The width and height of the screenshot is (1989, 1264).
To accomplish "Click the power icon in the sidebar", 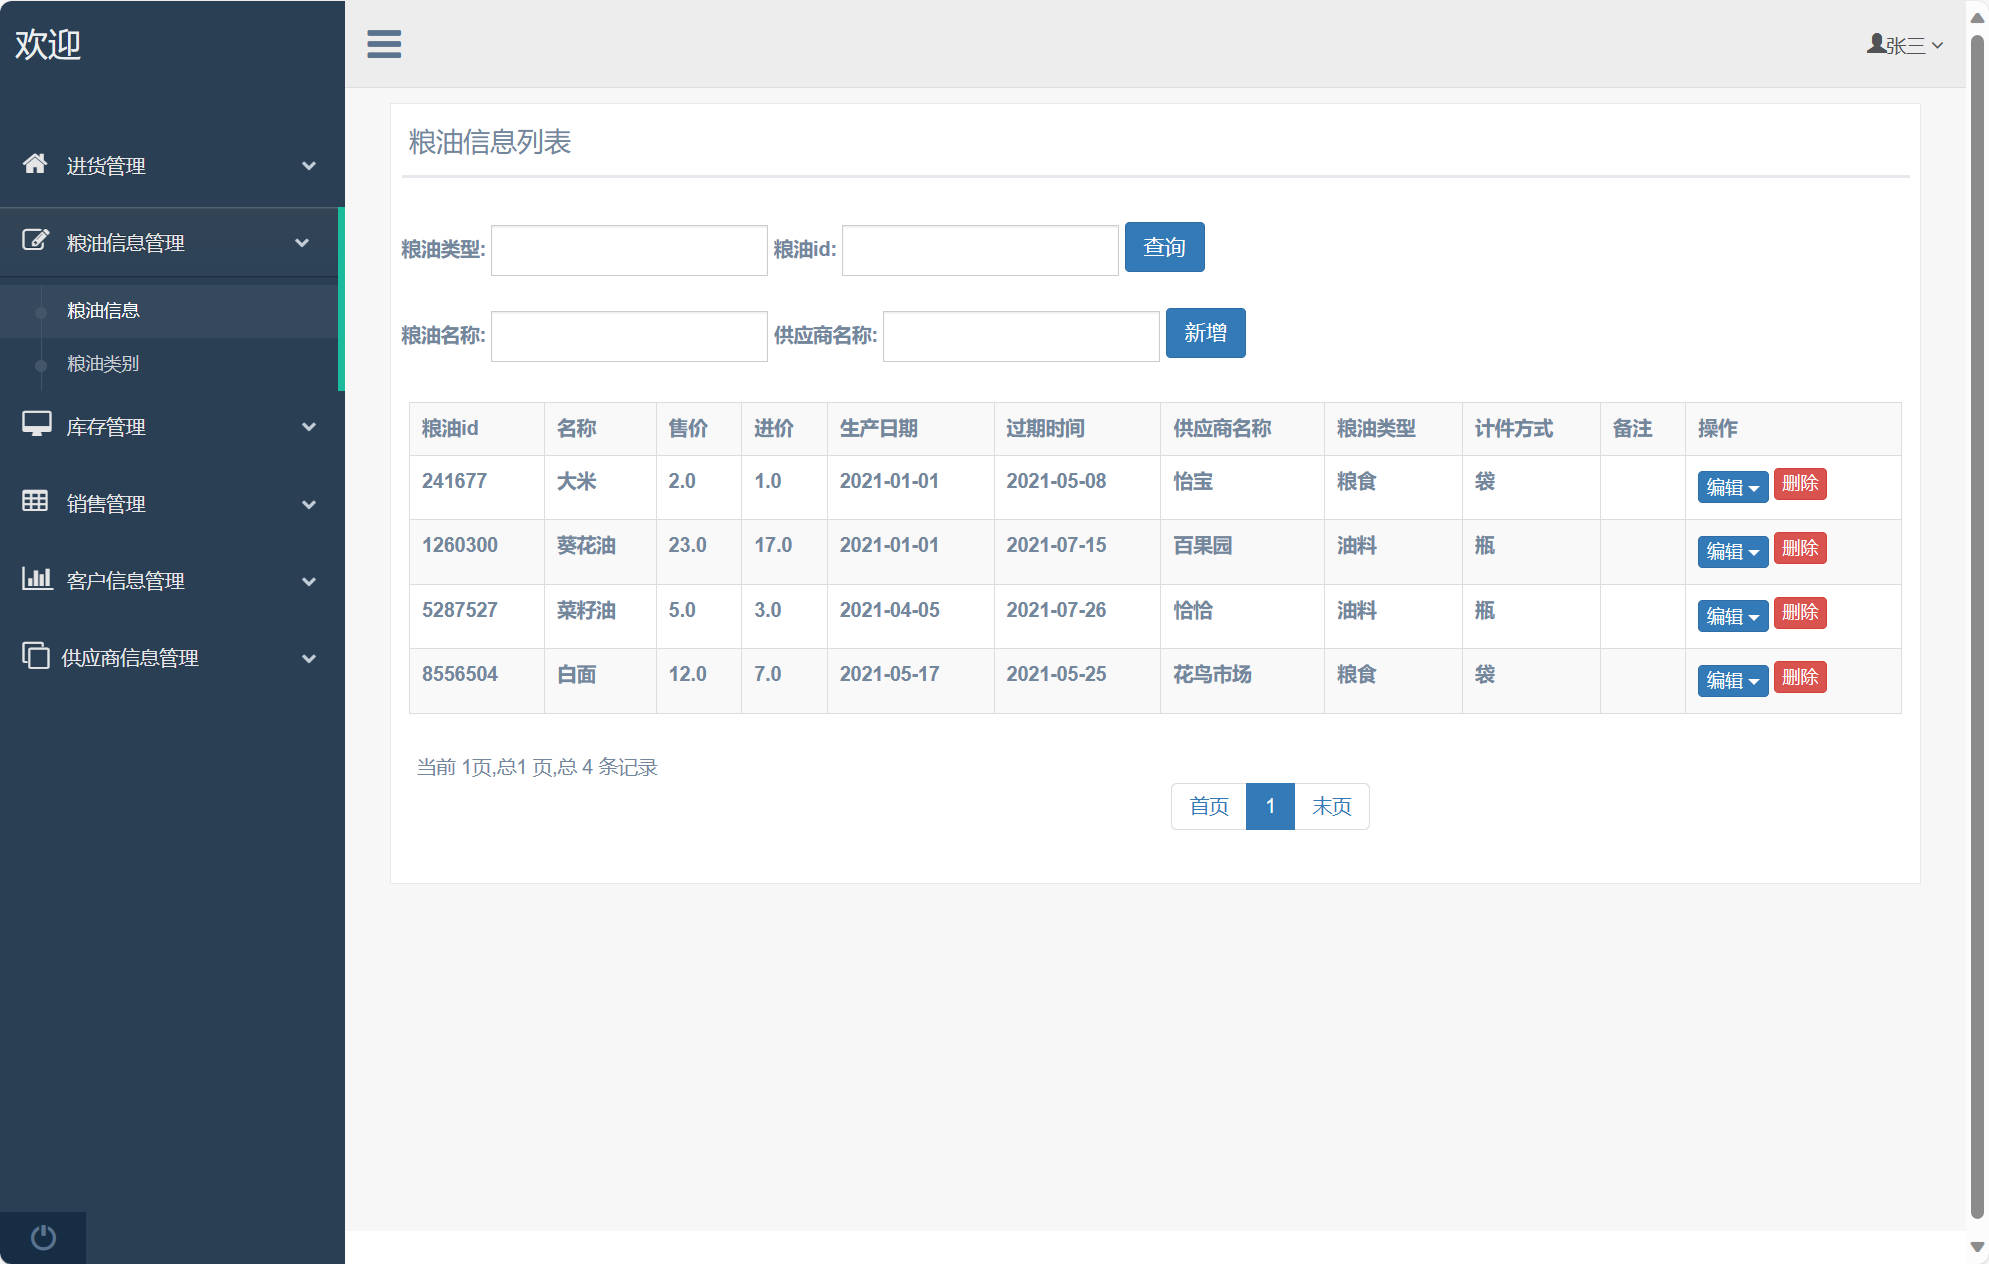I will 43,1237.
